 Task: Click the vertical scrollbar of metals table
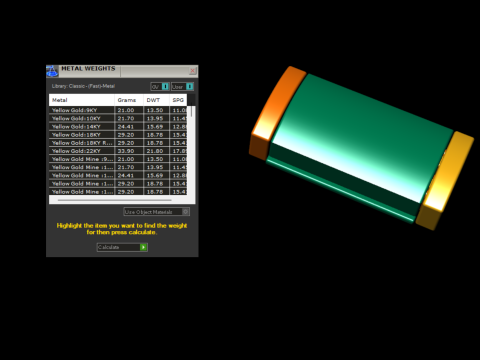click(x=192, y=112)
